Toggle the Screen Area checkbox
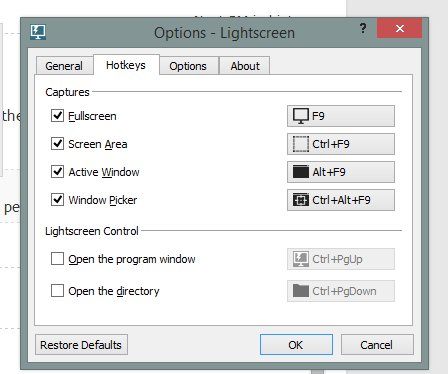This screenshot has width=448, height=374. [x=57, y=144]
